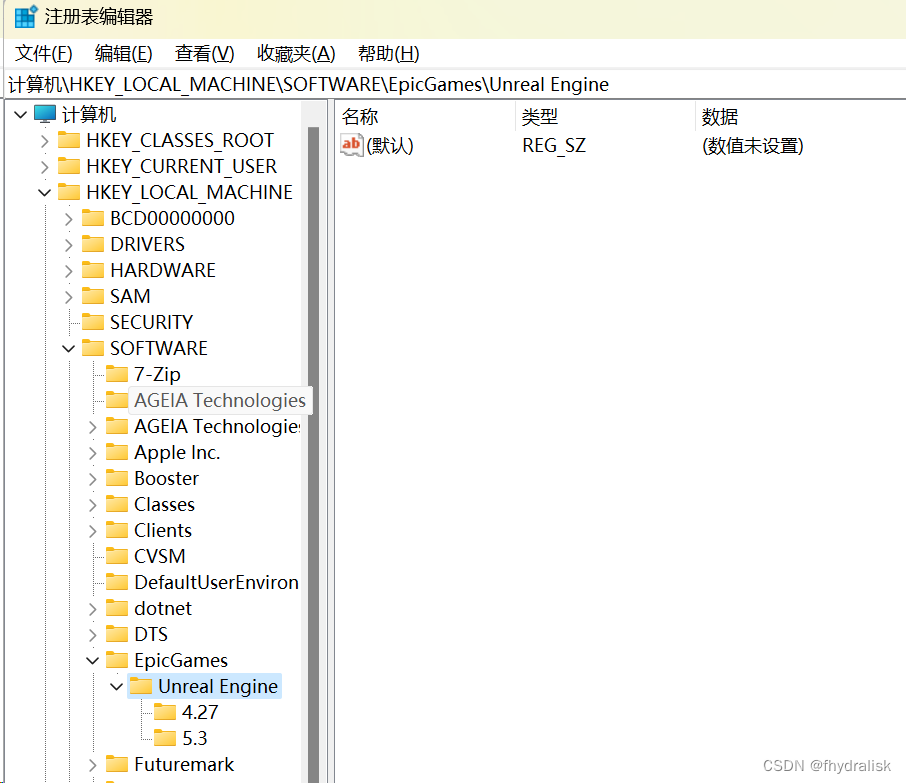Viewport: 906px width, 783px height.
Task: Open the 文件(F) menu
Action: [43, 53]
